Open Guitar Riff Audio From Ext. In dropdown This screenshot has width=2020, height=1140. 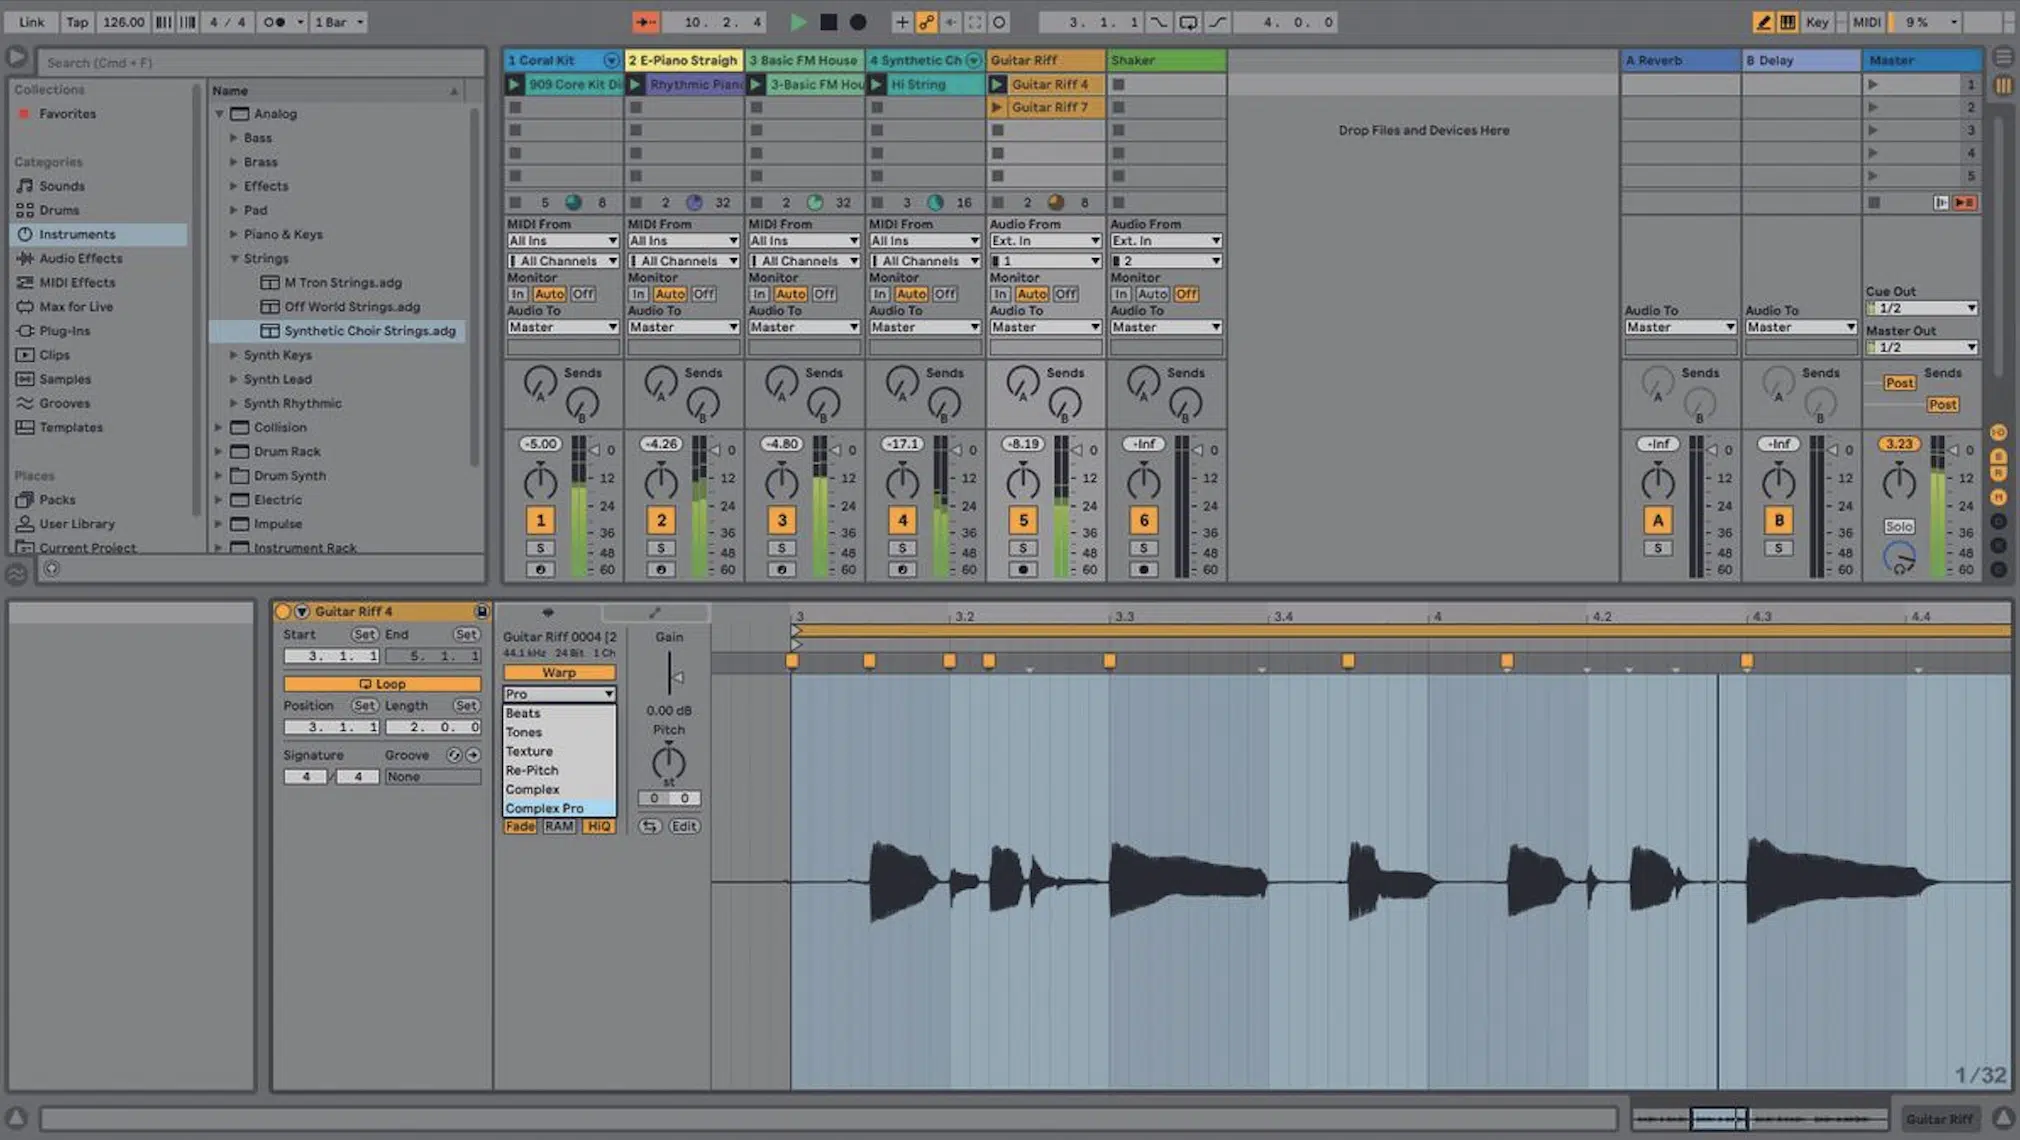point(1046,241)
